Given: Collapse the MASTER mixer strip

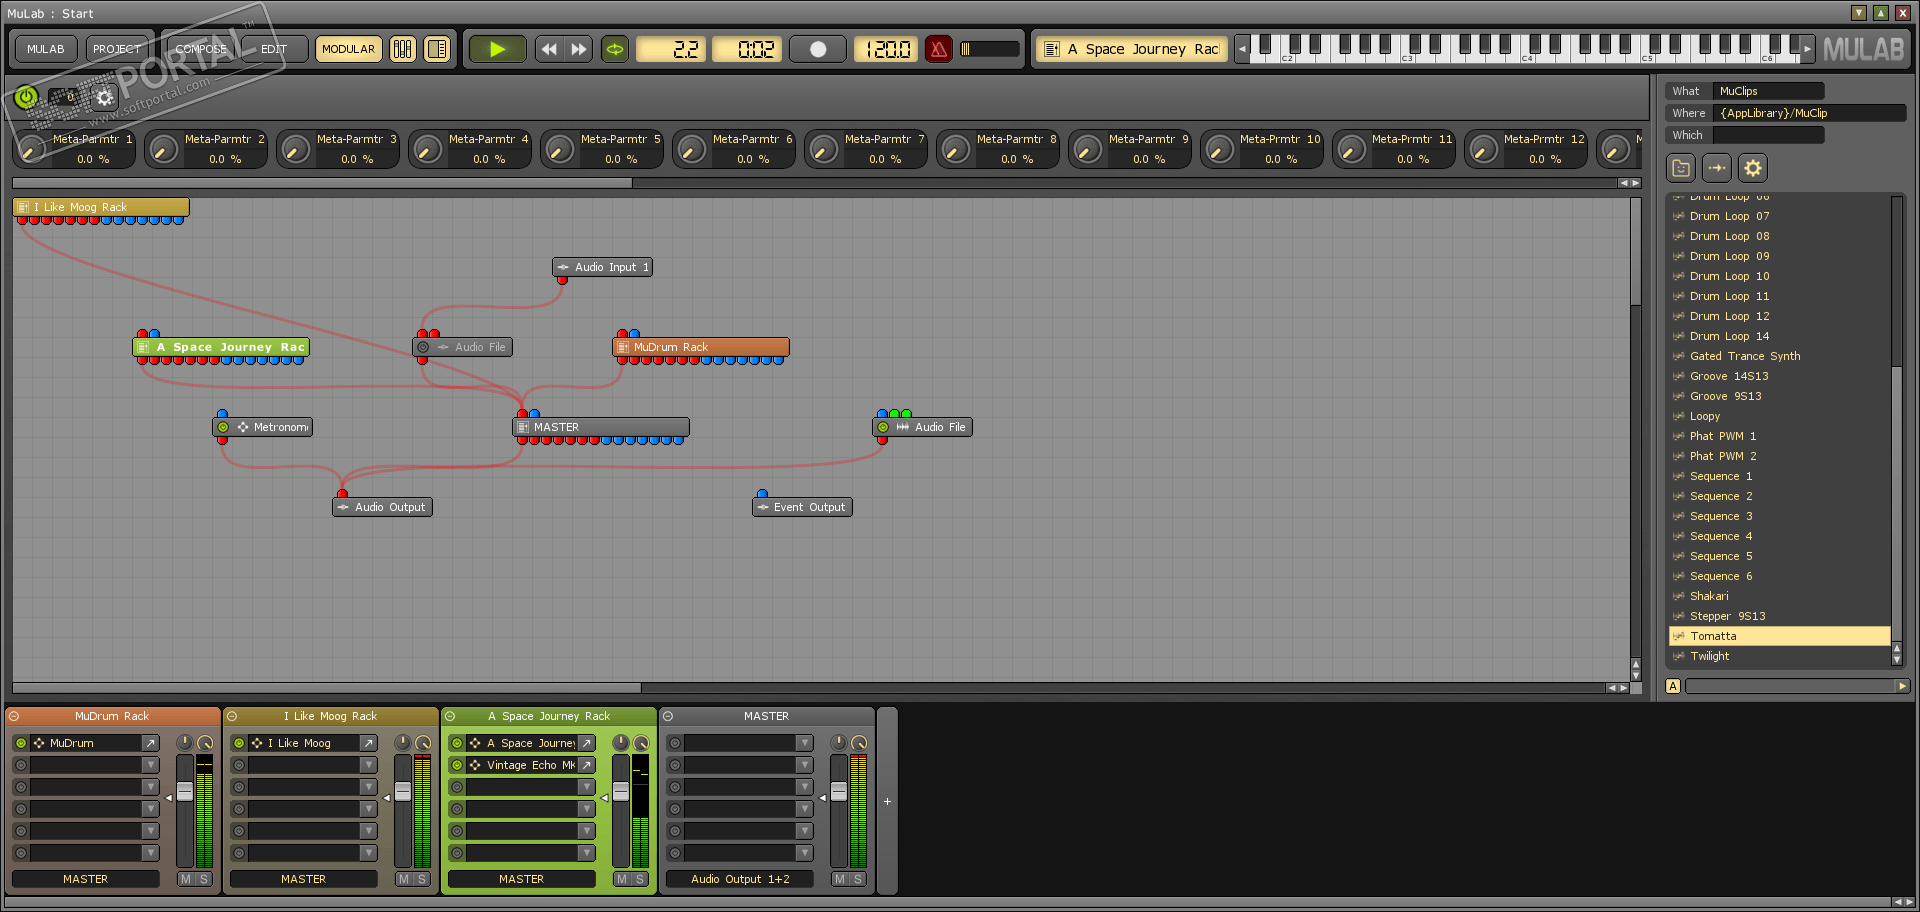Looking at the screenshot, I should [x=668, y=716].
